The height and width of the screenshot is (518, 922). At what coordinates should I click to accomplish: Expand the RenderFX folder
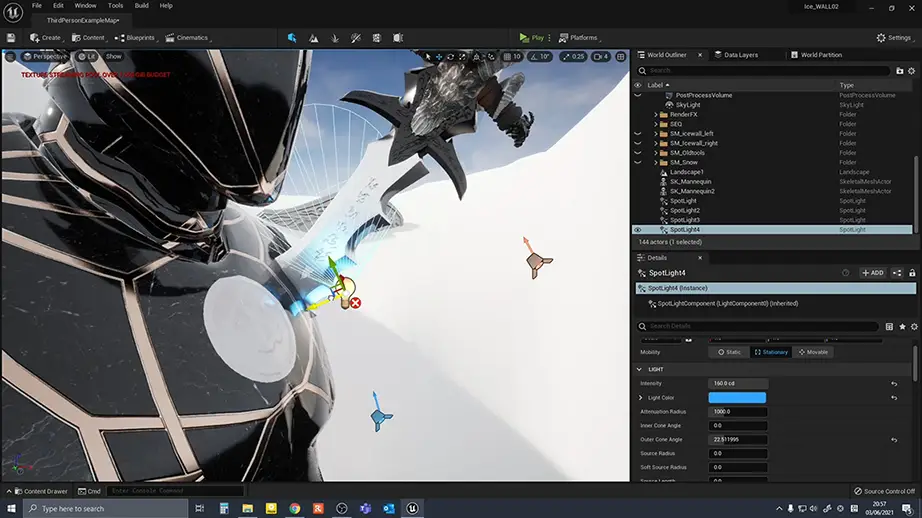coord(656,114)
